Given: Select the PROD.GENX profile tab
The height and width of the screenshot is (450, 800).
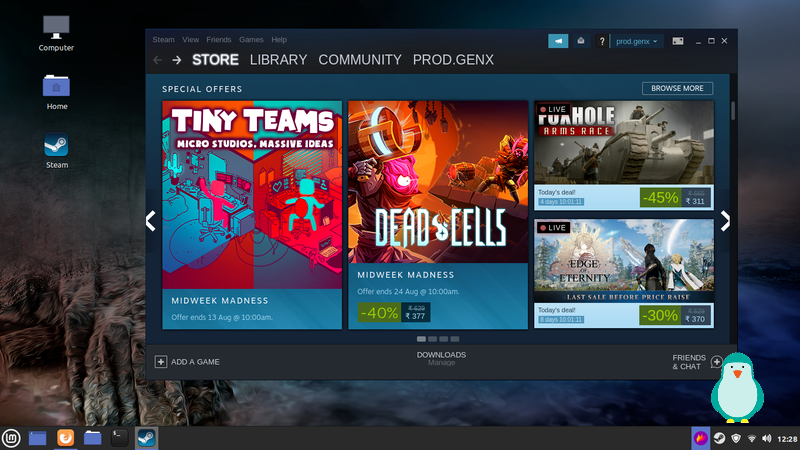Looking at the screenshot, I should pos(453,60).
